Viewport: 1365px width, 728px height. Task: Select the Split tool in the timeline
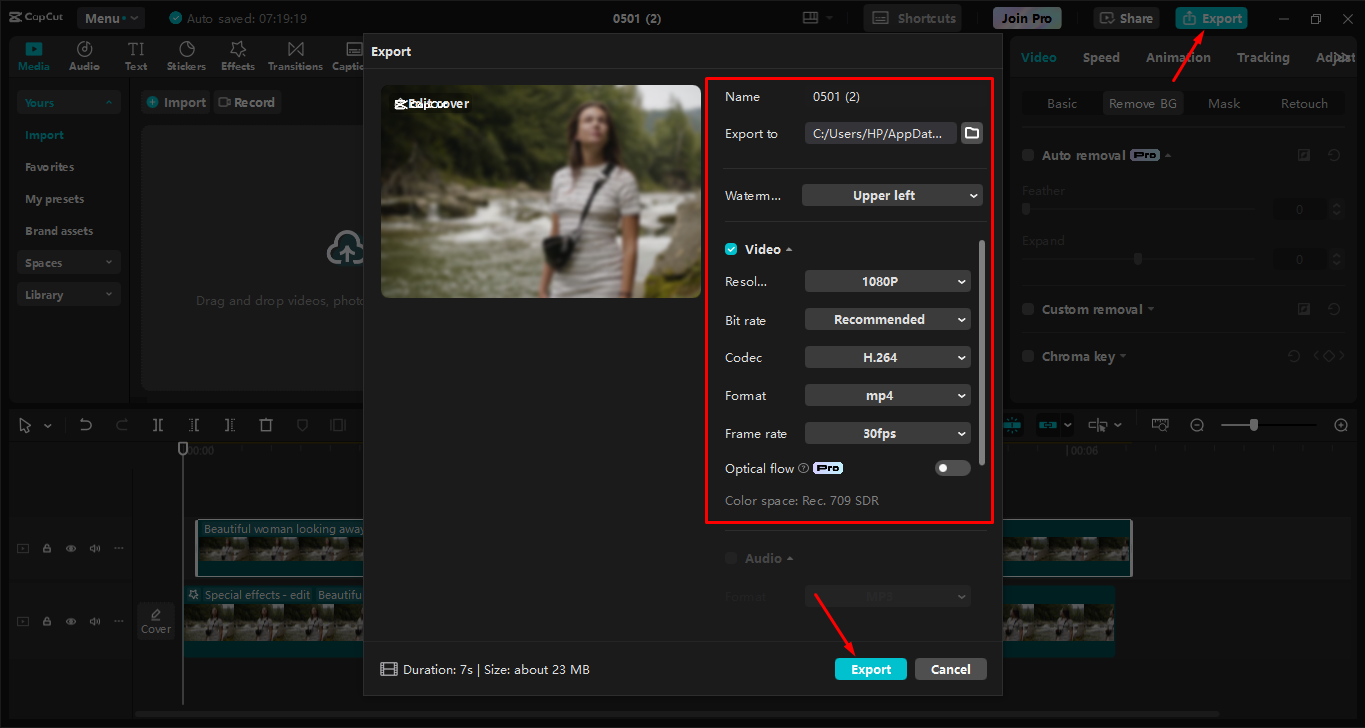point(157,424)
